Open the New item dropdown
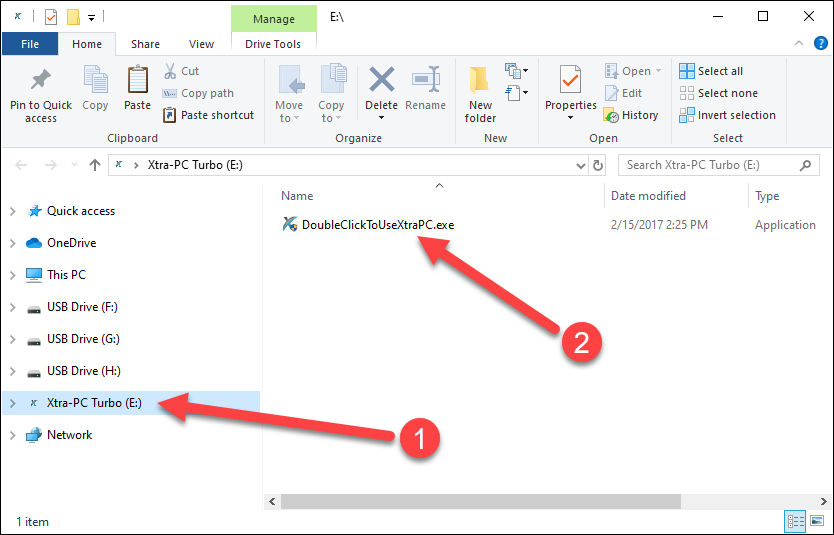The image size is (834, 535). [x=516, y=71]
